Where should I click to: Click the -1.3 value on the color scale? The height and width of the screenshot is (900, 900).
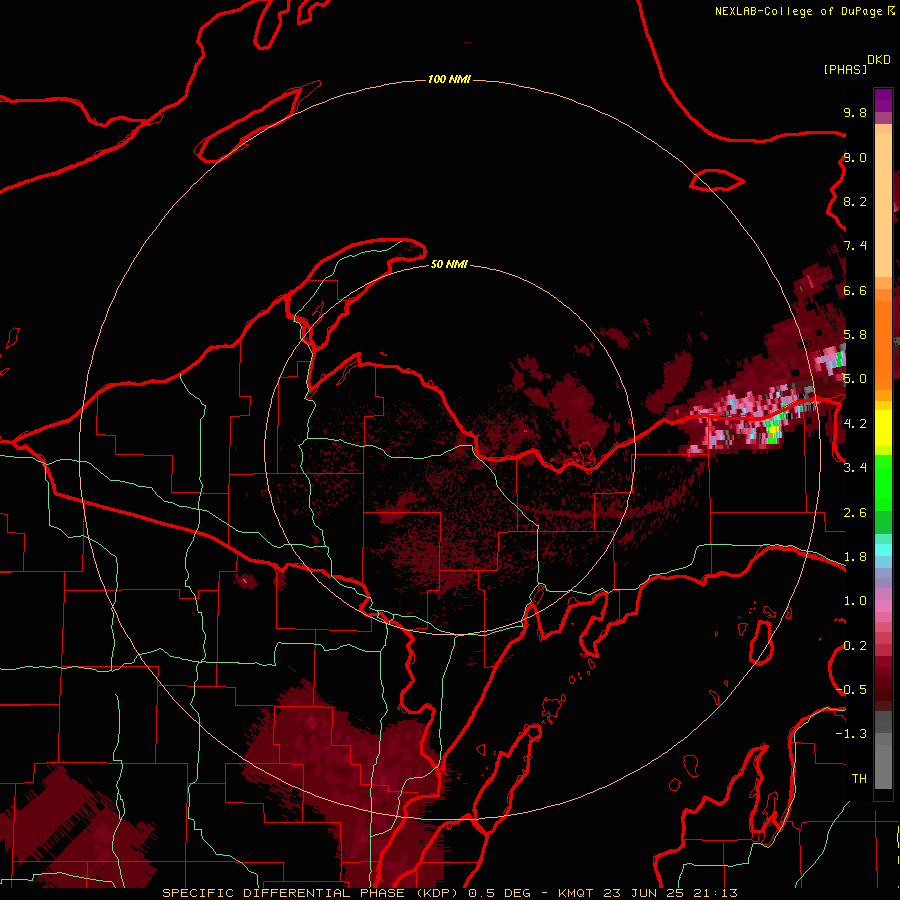pos(851,734)
